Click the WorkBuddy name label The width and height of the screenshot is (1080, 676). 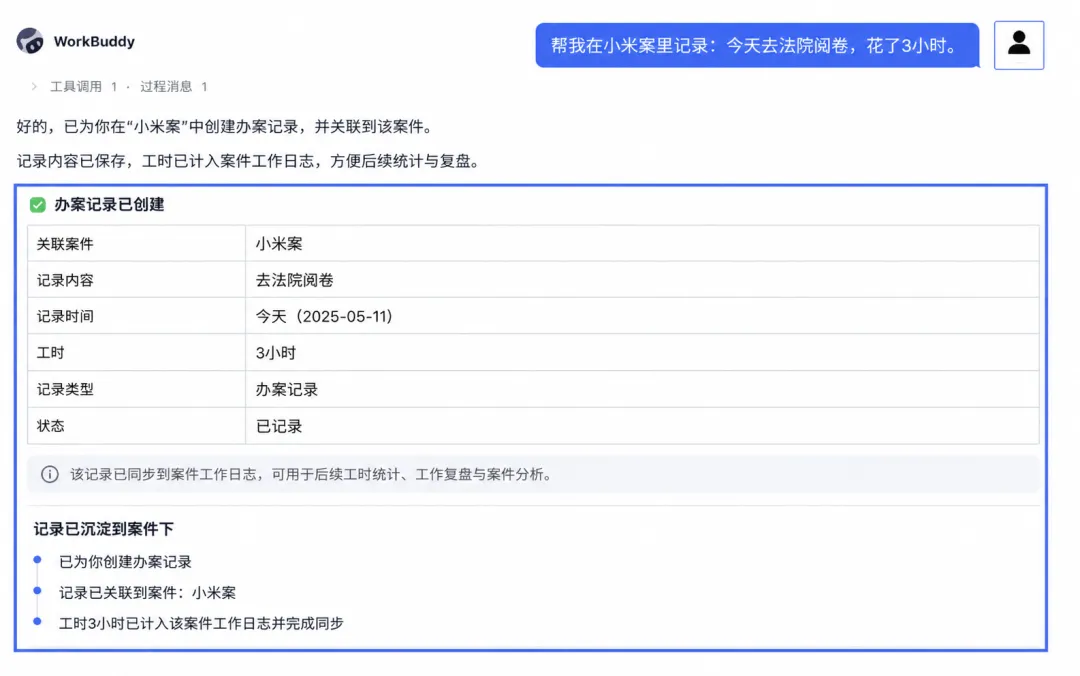pos(94,41)
